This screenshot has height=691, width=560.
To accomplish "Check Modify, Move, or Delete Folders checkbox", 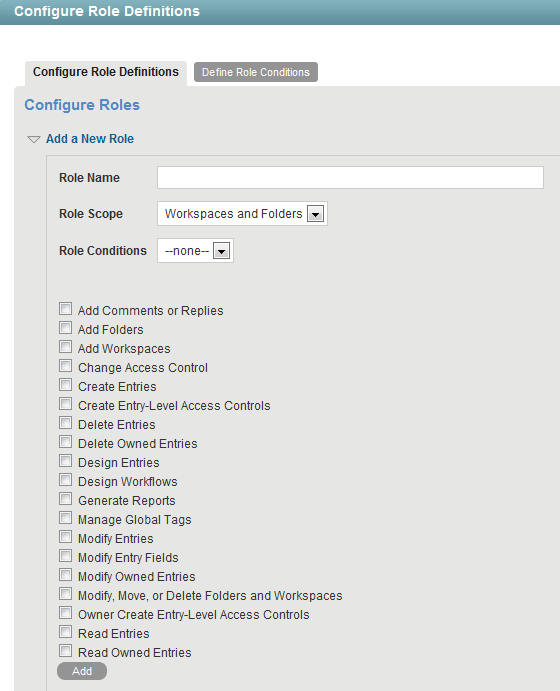I will tap(66, 594).
